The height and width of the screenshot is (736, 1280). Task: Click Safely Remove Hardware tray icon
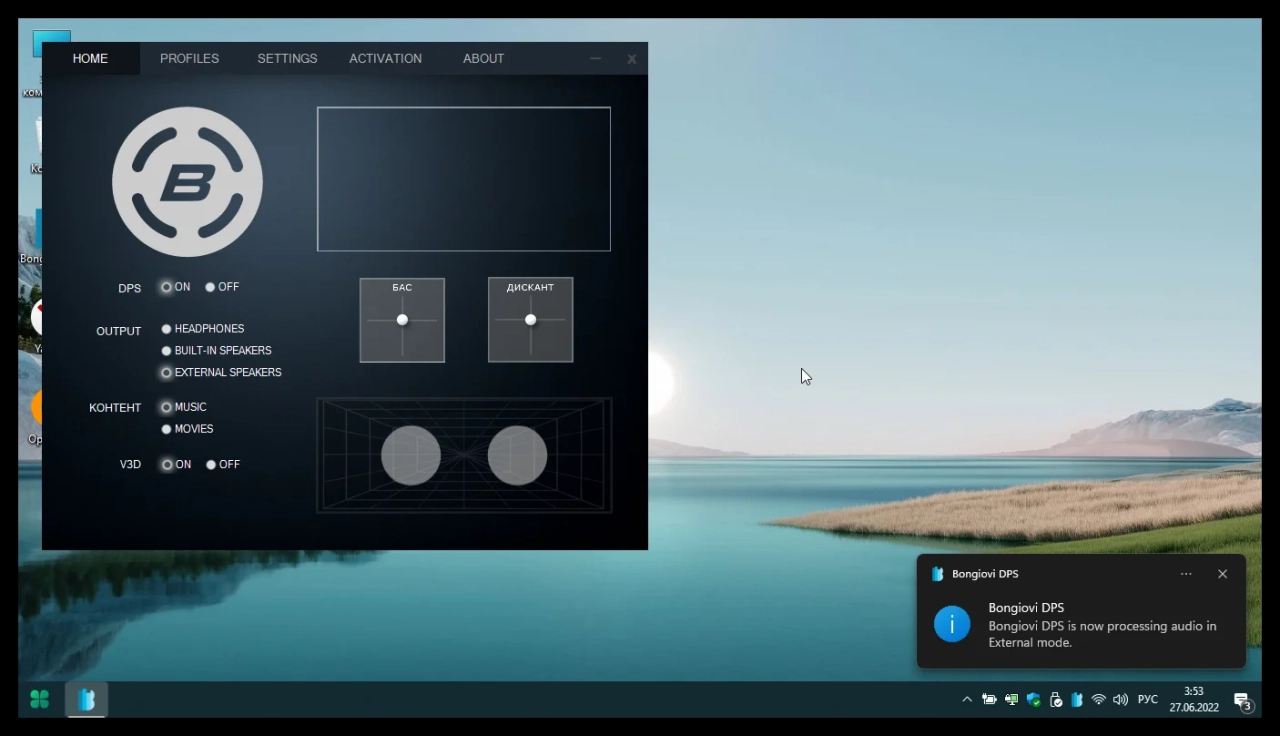[x=1055, y=700]
